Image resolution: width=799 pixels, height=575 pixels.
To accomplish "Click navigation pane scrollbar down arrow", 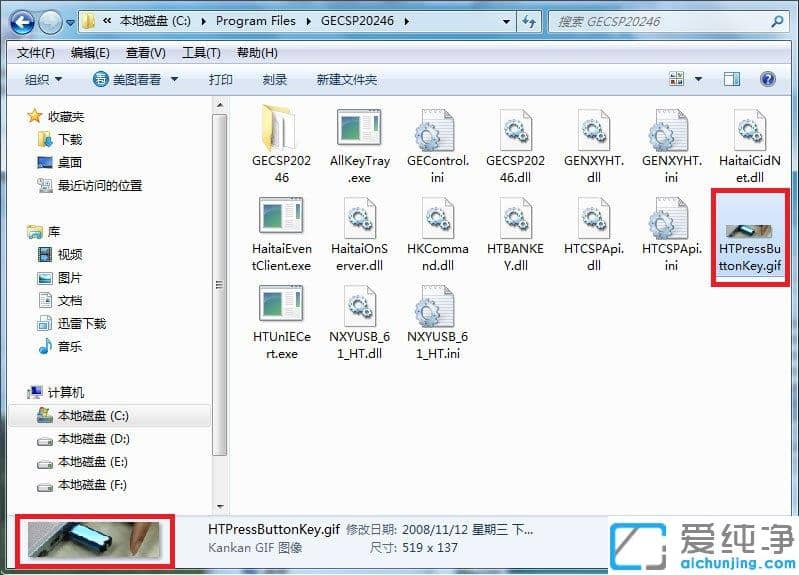I will 220,506.
